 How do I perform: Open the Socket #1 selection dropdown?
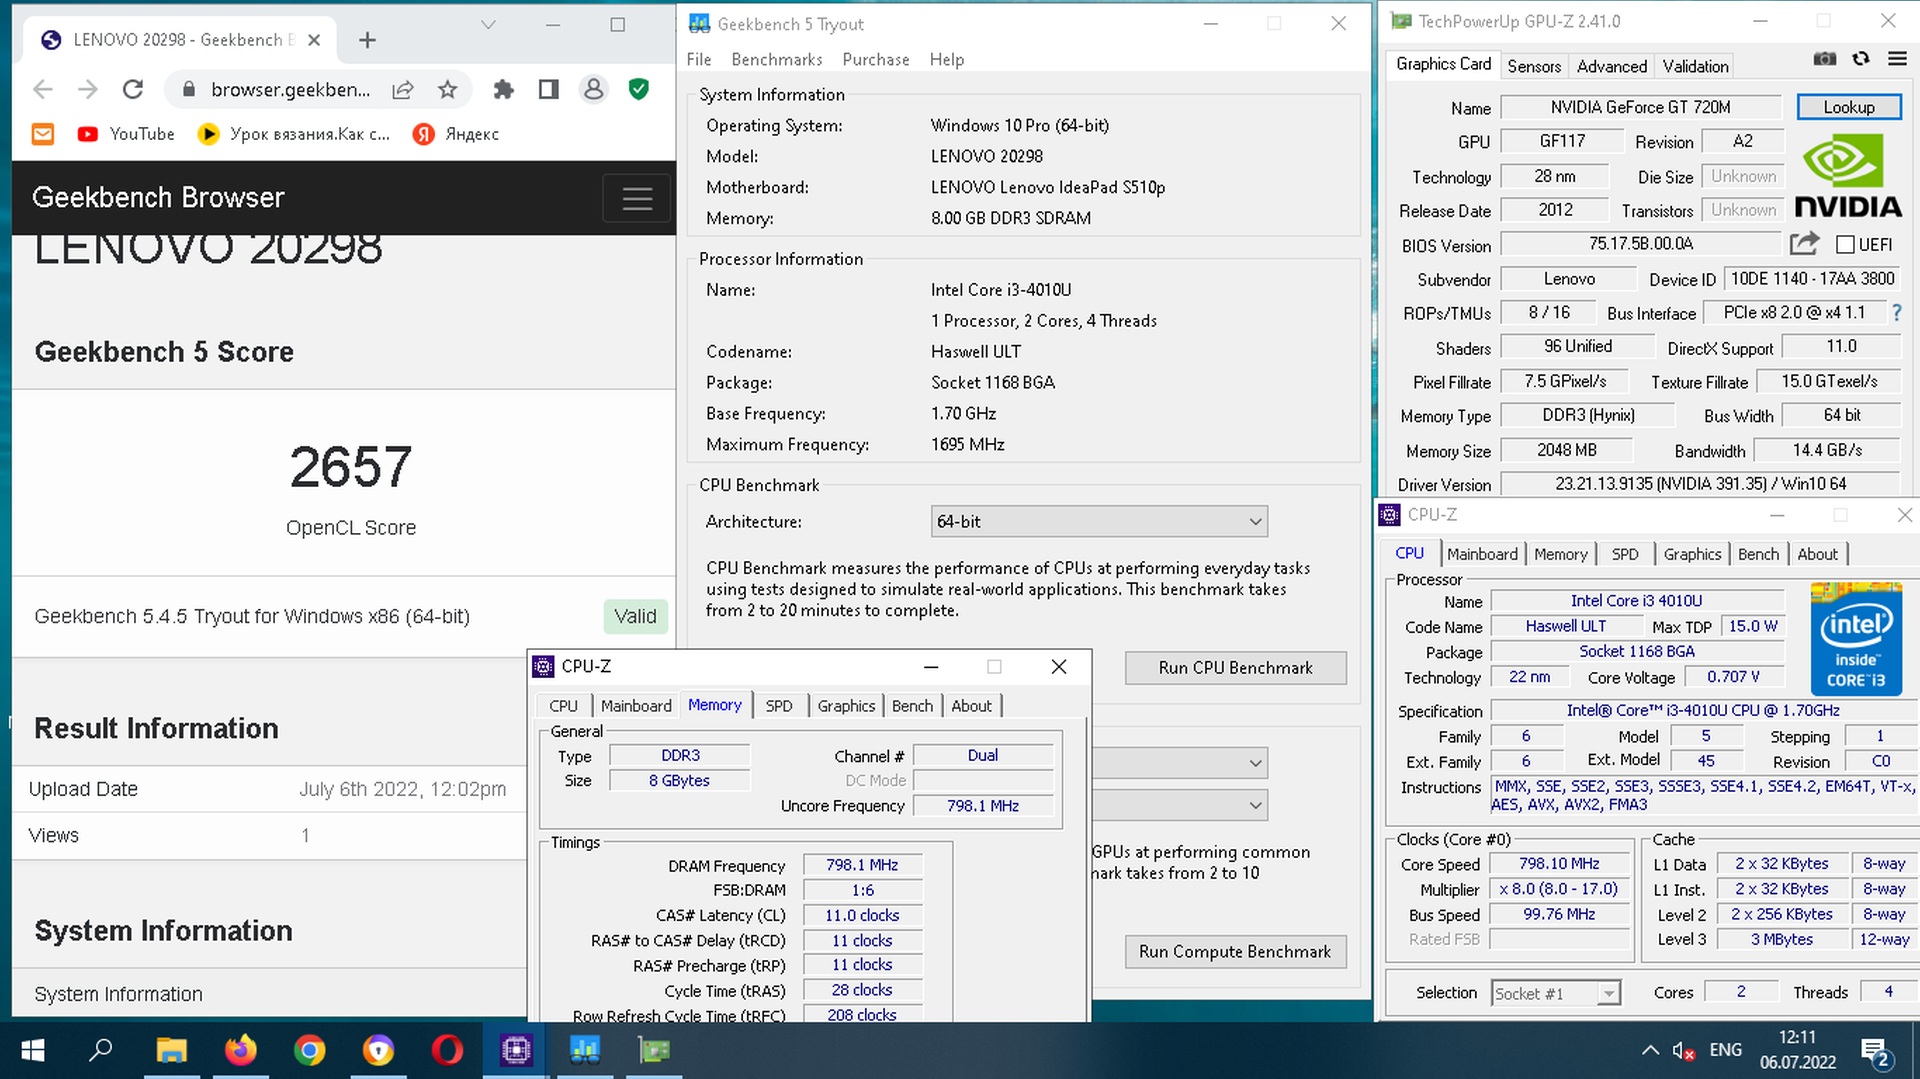tap(1555, 993)
